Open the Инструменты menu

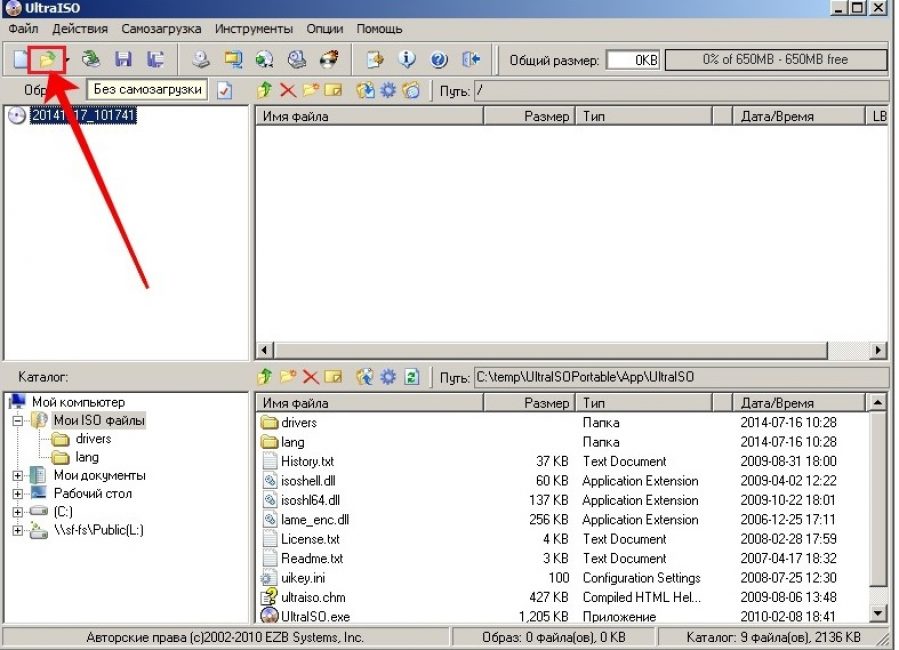(x=253, y=29)
